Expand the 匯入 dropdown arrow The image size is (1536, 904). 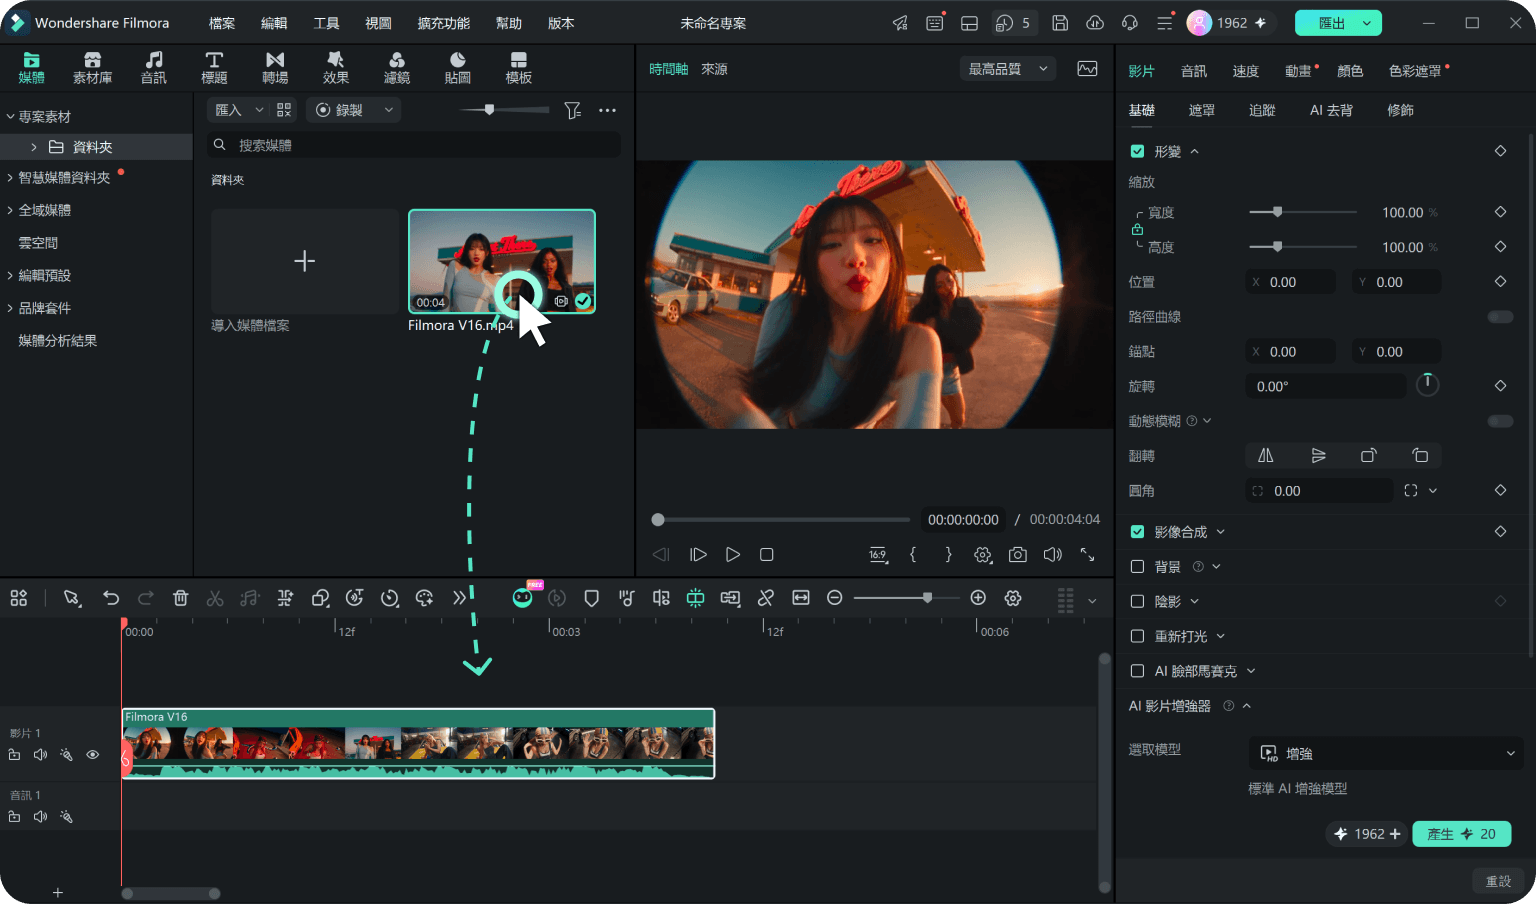tap(260, 110)
